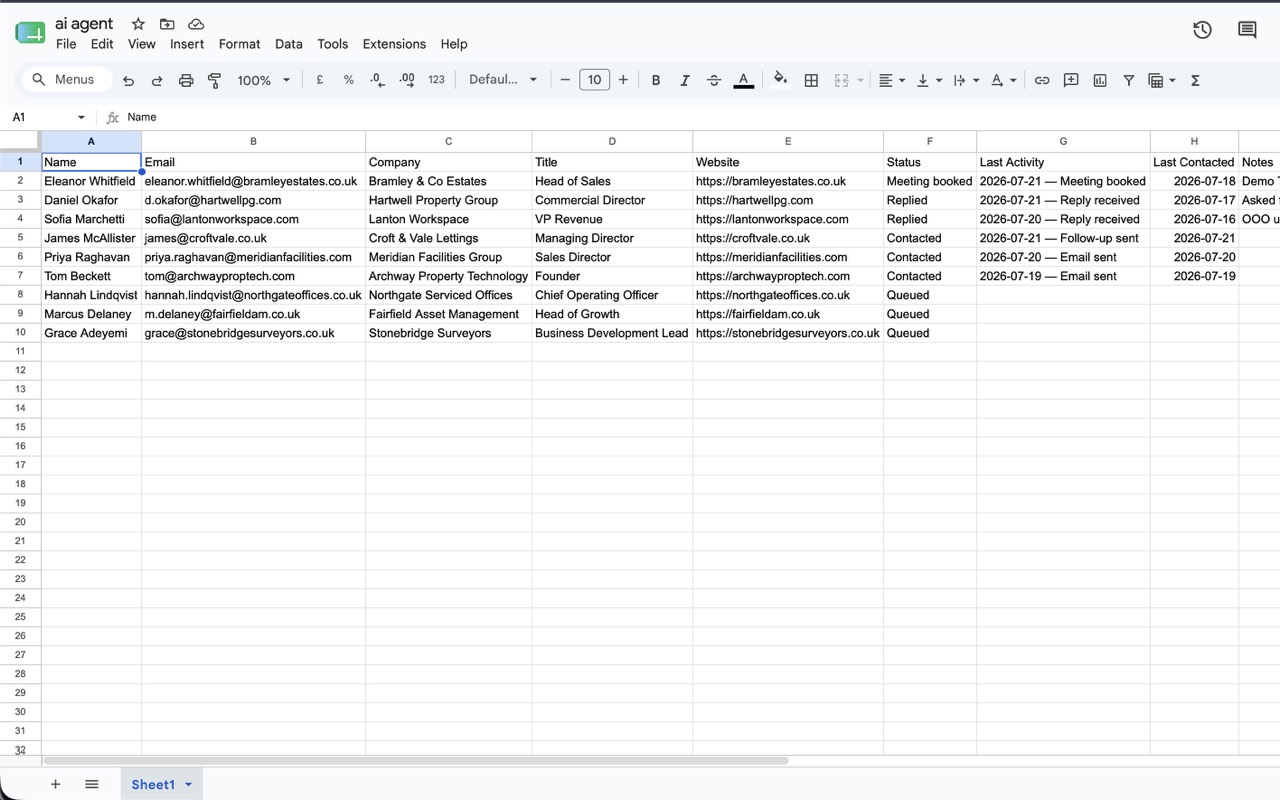Search menus with Menus box
This screenshot has height=800, width=1280.
tap(66, 80)
